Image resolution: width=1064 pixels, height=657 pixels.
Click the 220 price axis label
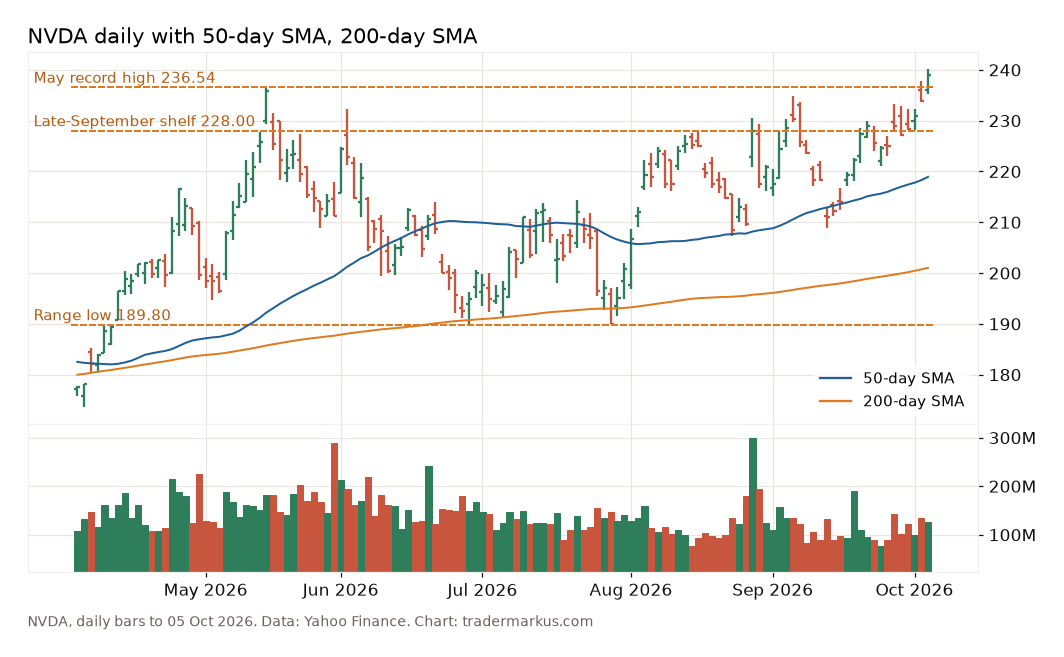[1003, 172]
